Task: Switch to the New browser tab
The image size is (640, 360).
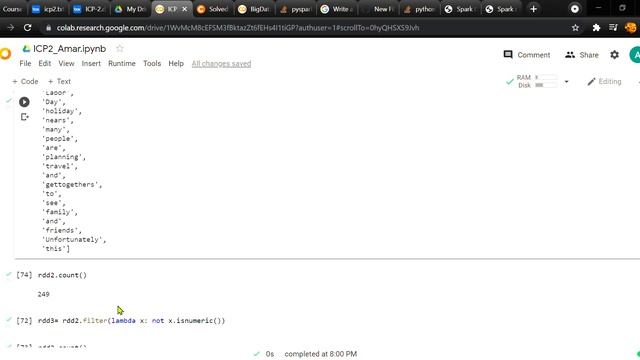Action: (x=377, y=9)
